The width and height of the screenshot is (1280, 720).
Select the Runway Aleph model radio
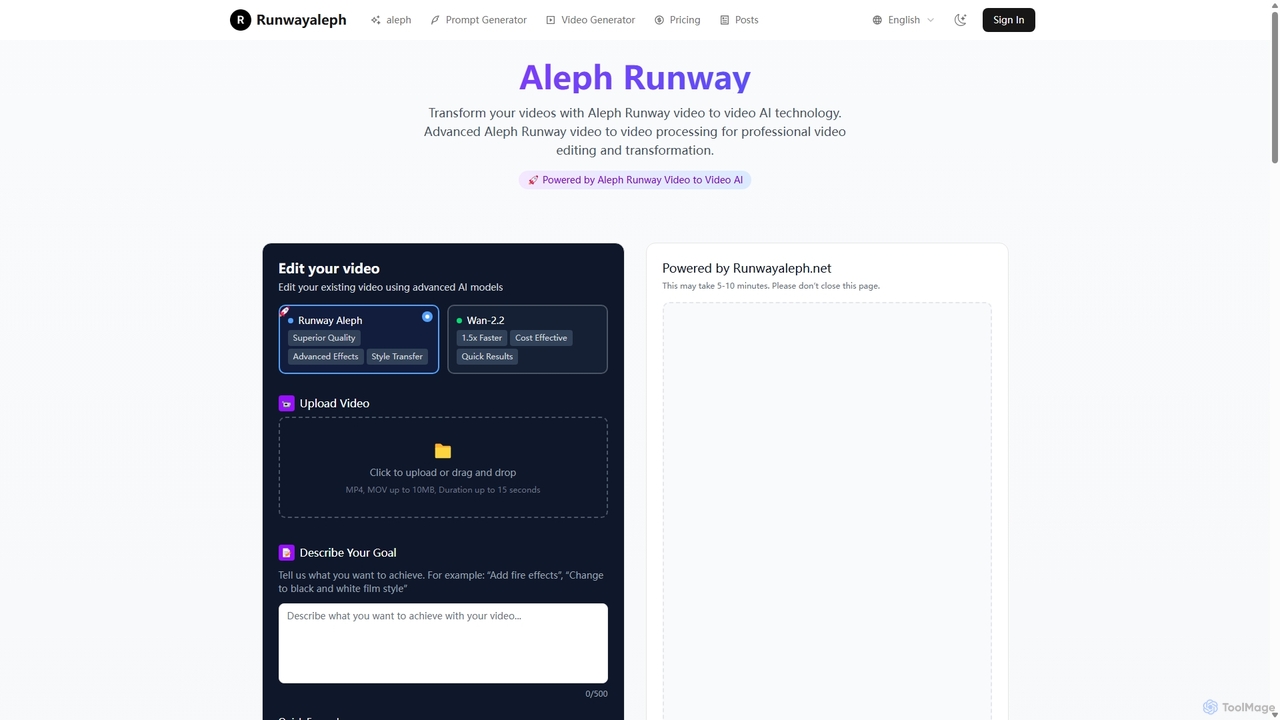pos(427,317)
